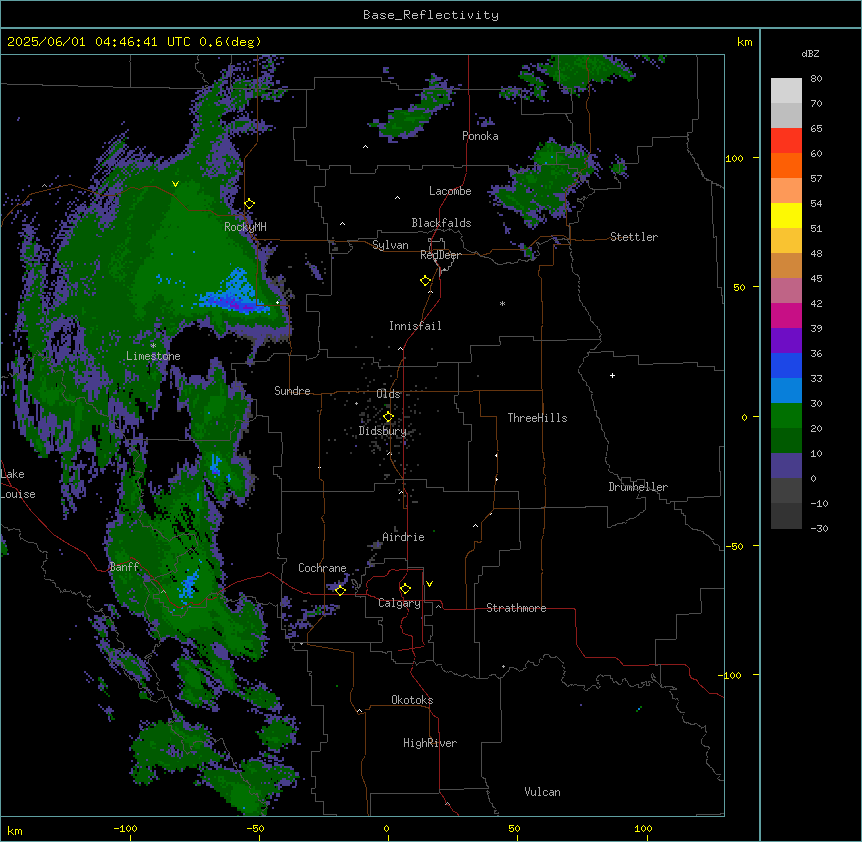
Task: Click the Sundre town label
Action: (292, 391)
